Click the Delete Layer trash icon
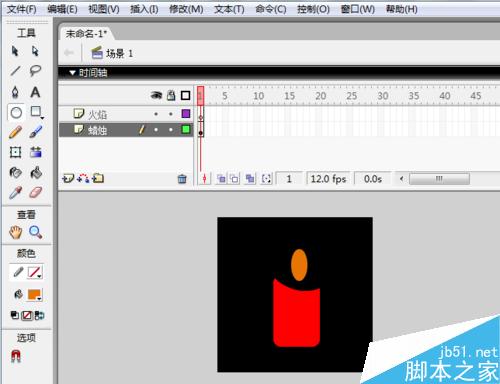Image resolution: width=500 pixels, height=384 pixels. click(182, 179)
